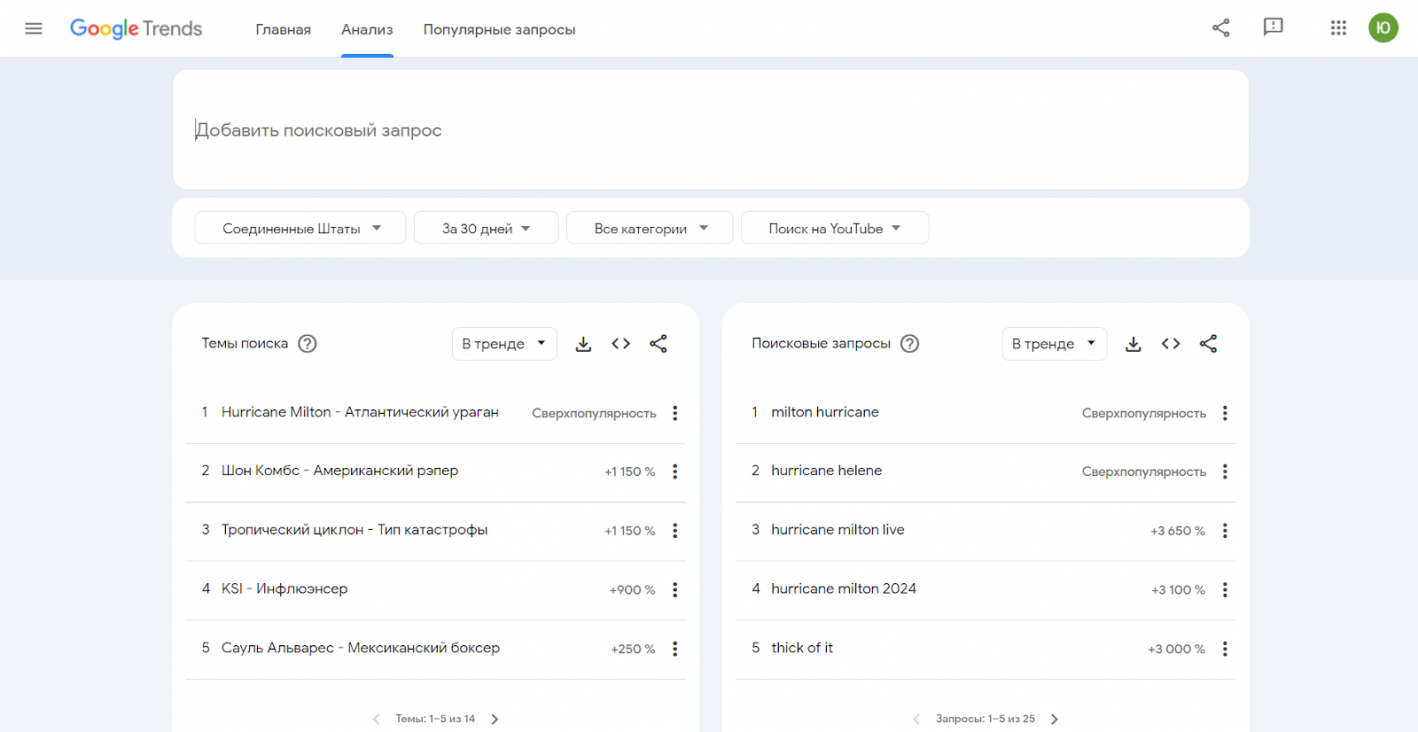Click the share icon in header
This screenshot has height=732, width=1418.
pyautogui.click(x=1221, y=28)
